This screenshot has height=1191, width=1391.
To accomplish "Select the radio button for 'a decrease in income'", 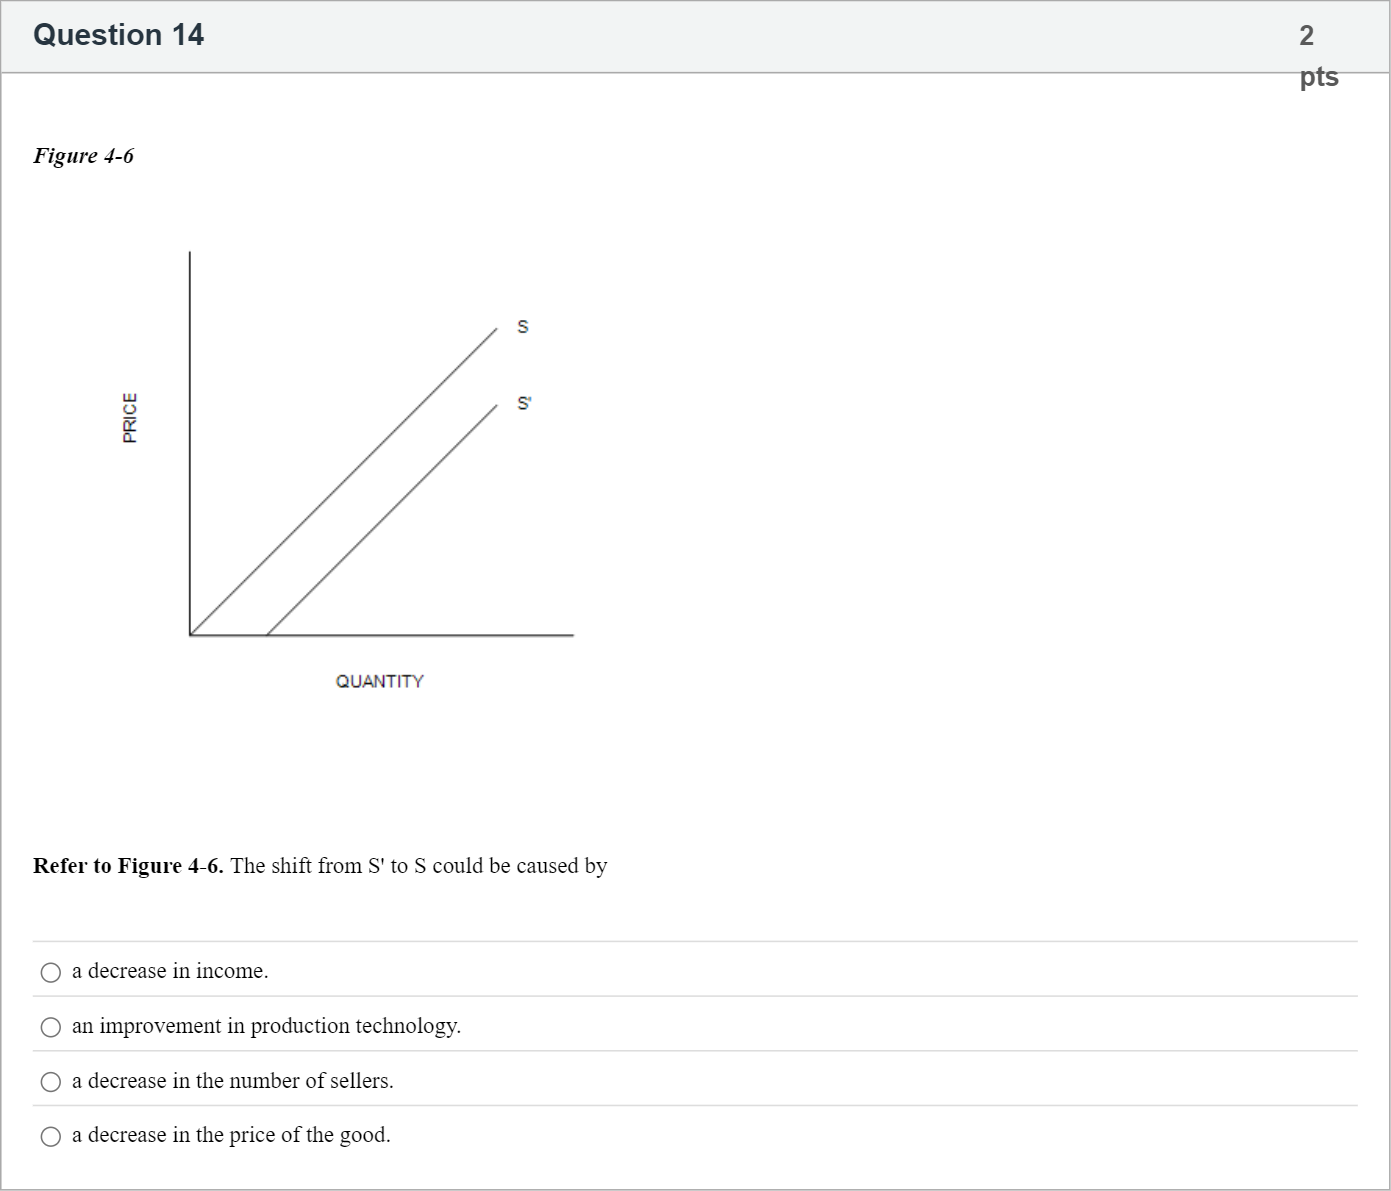I will [49, 971].
